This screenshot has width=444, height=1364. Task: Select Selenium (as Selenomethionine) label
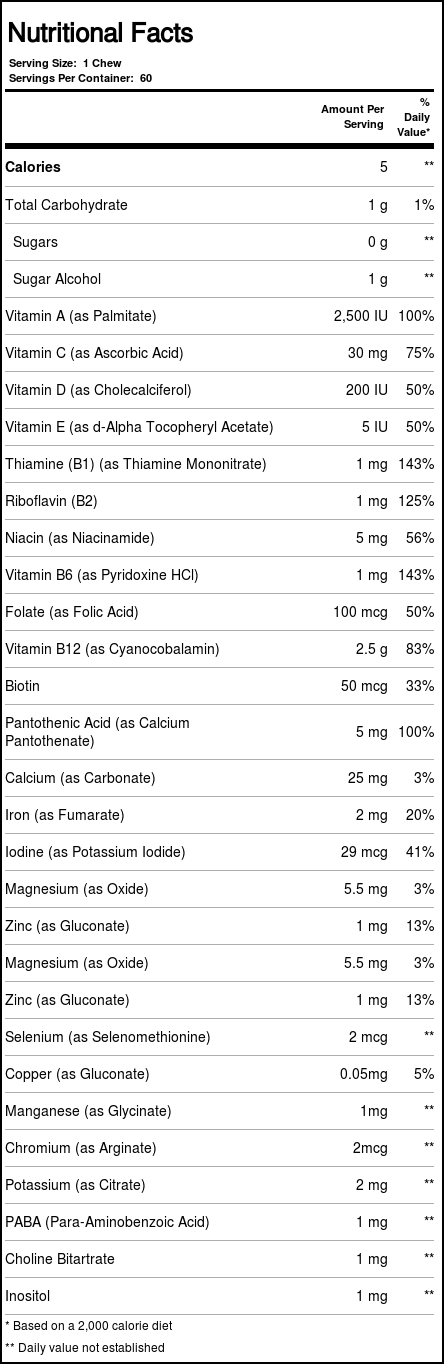108,1037
